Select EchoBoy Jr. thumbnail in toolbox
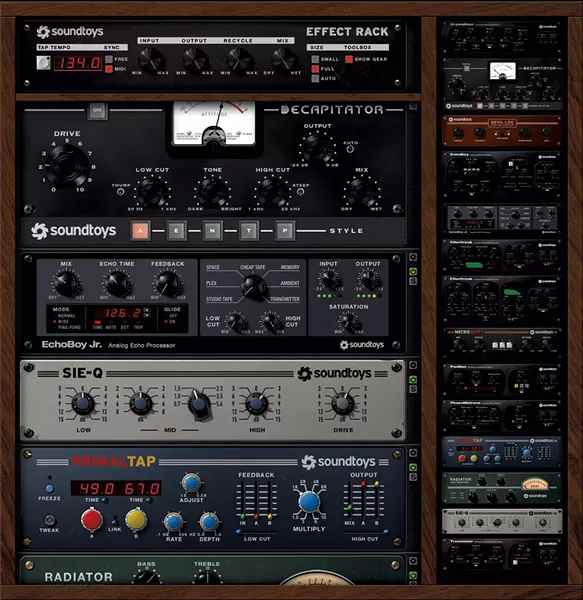 point(502,220)
